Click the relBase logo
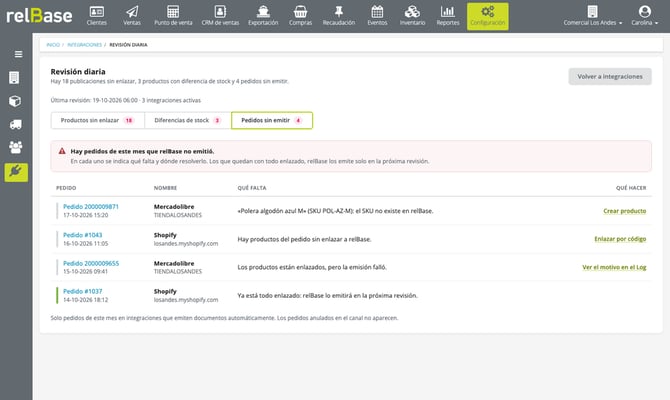 39,16
